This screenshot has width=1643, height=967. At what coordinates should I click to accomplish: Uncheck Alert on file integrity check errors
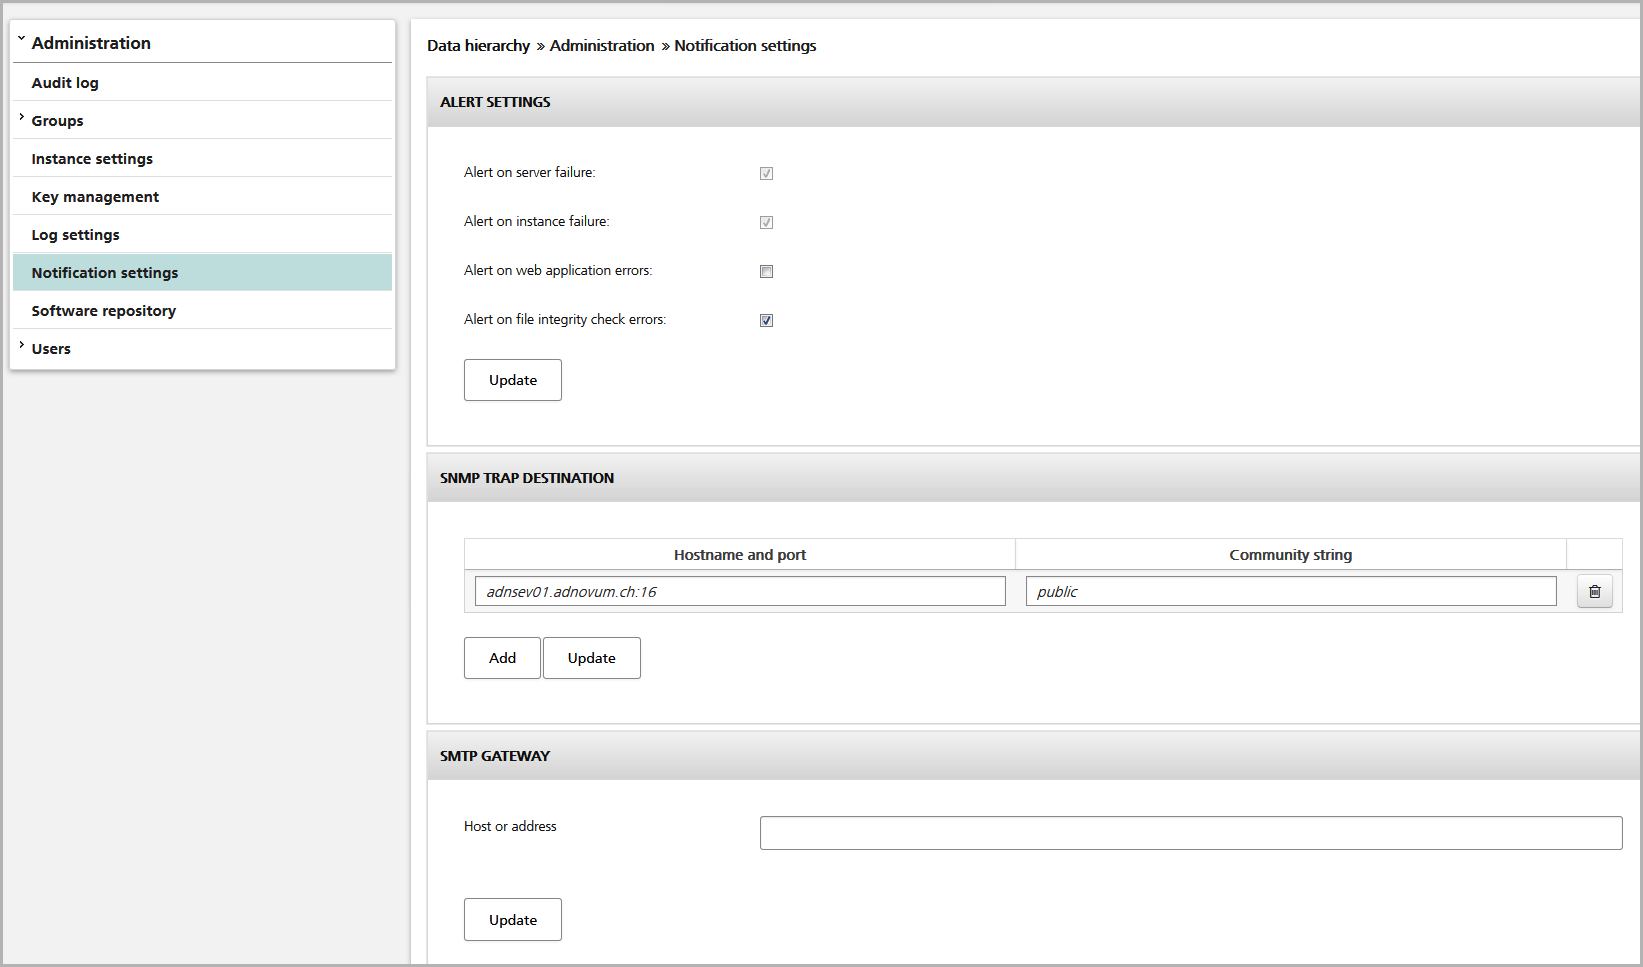(766, 320)
